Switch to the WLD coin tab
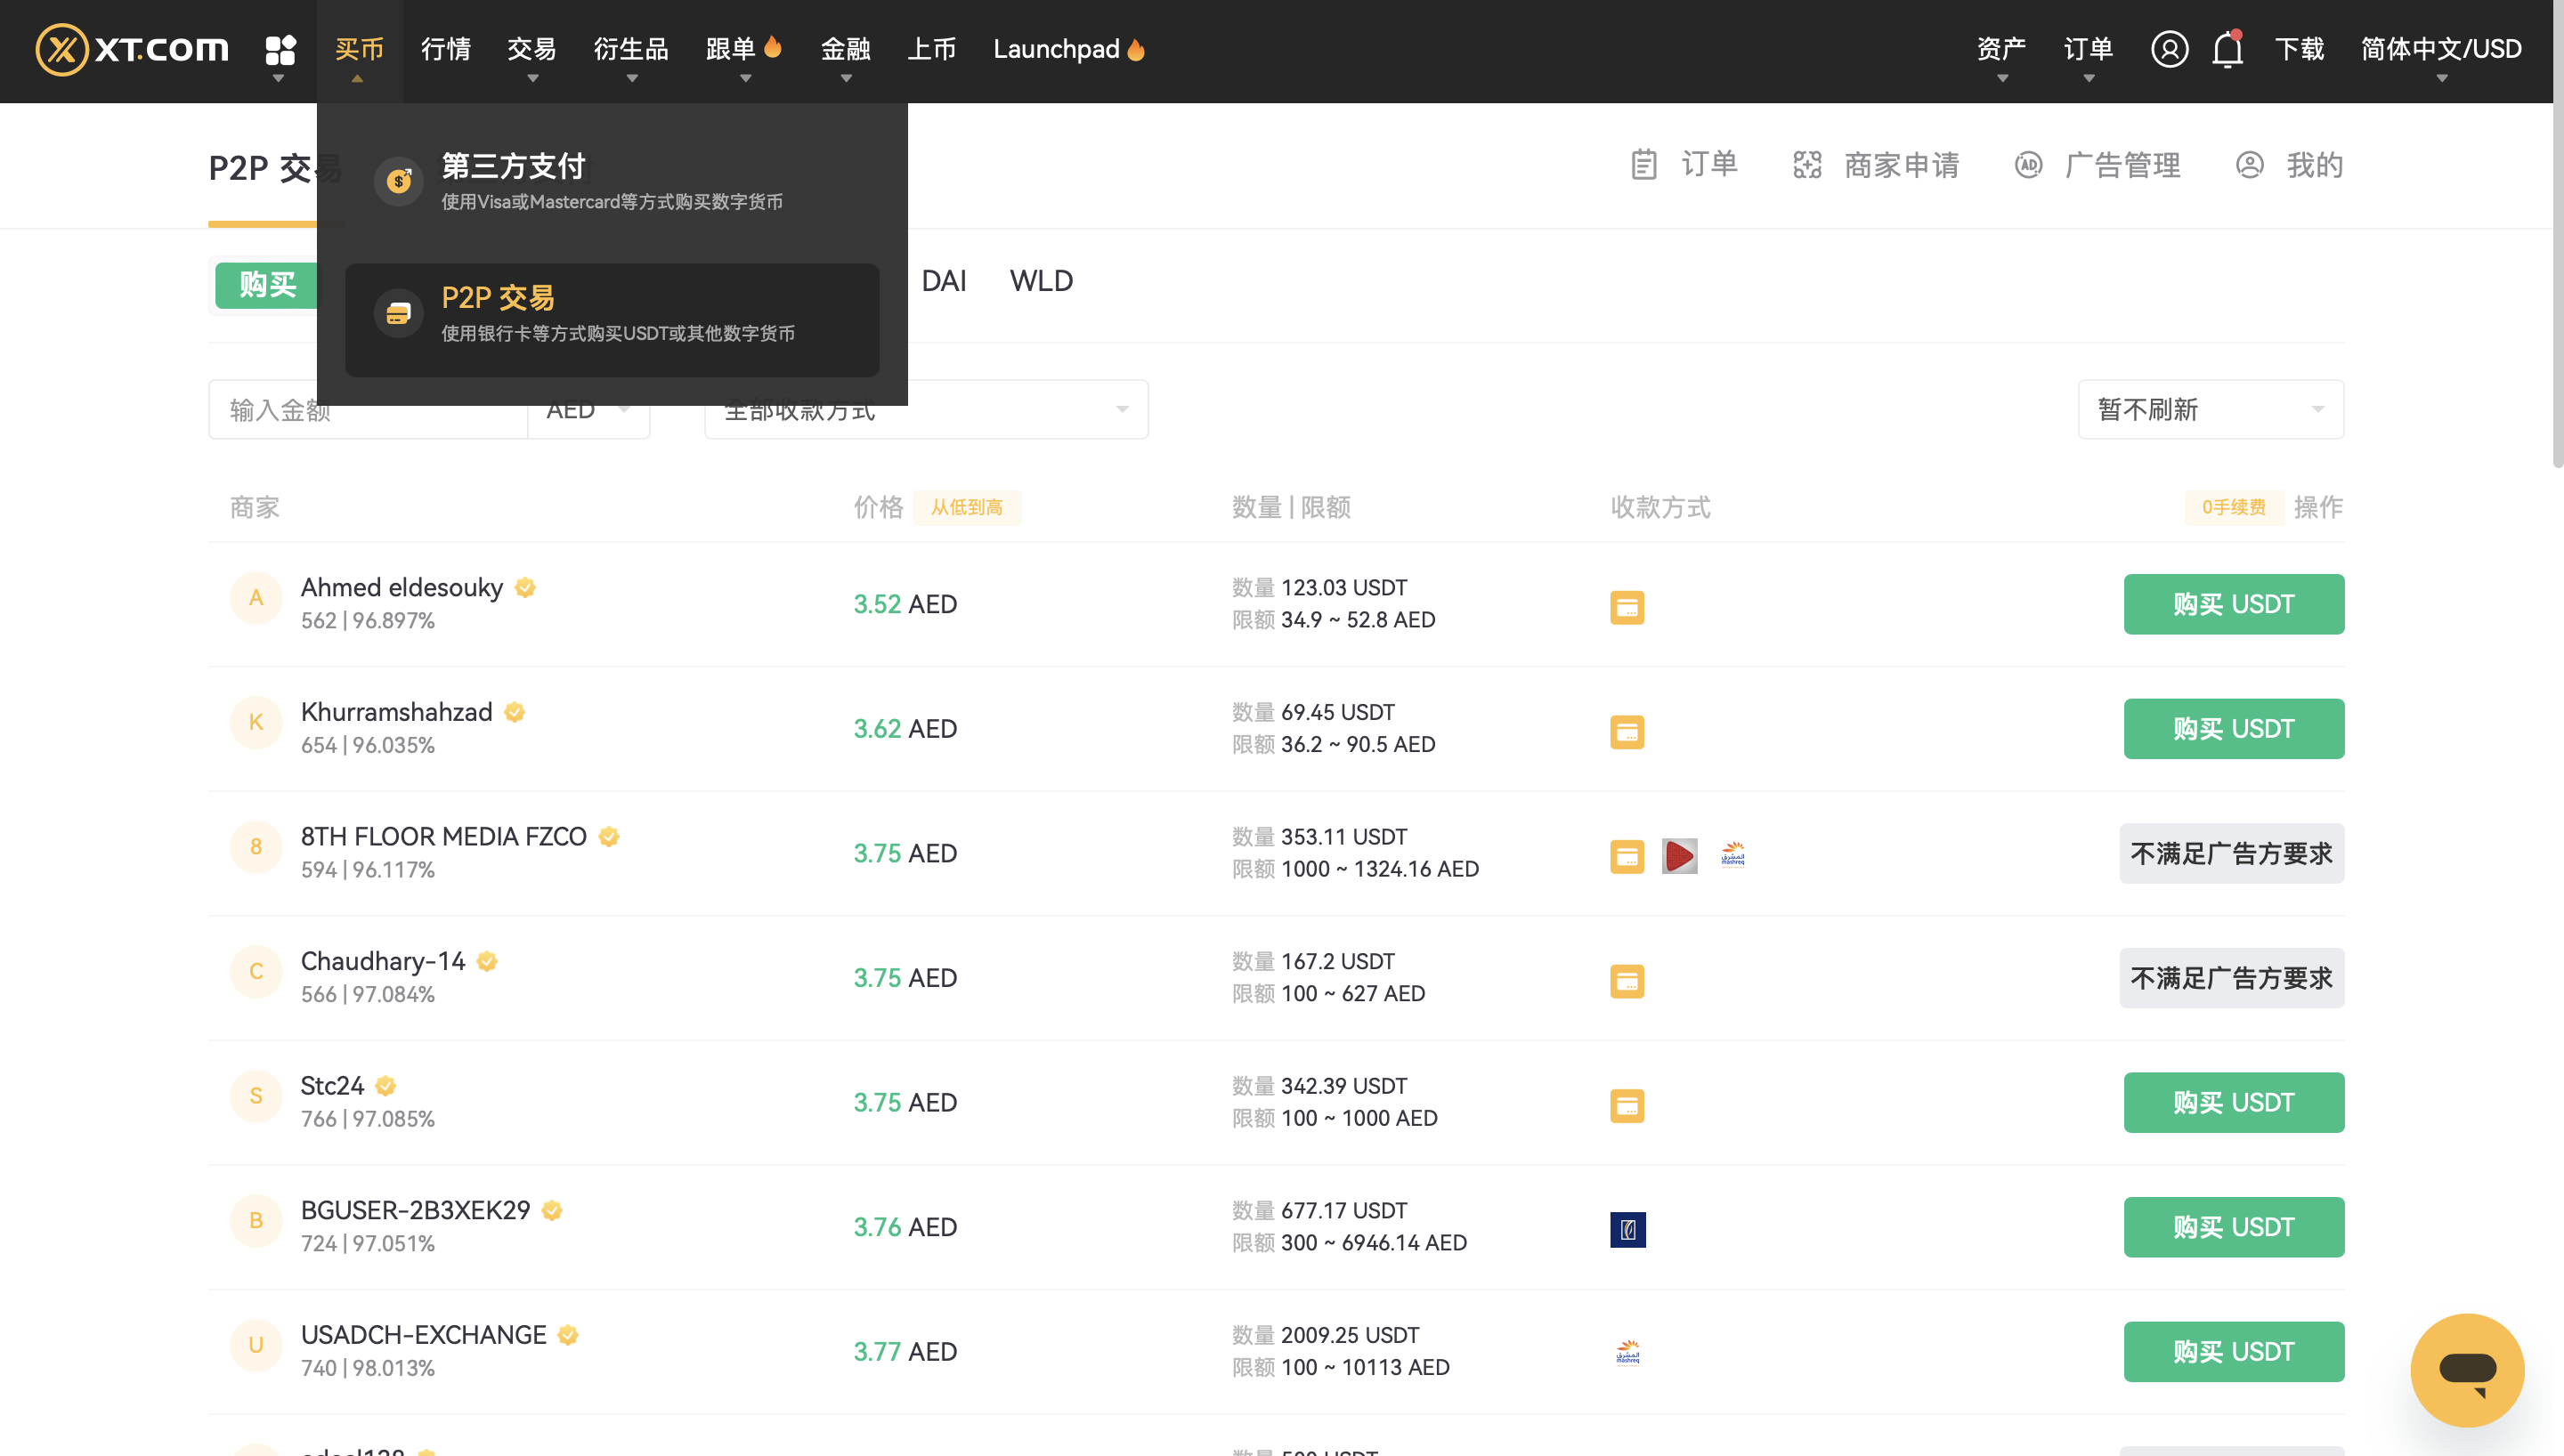 (x=1041, y=281)
